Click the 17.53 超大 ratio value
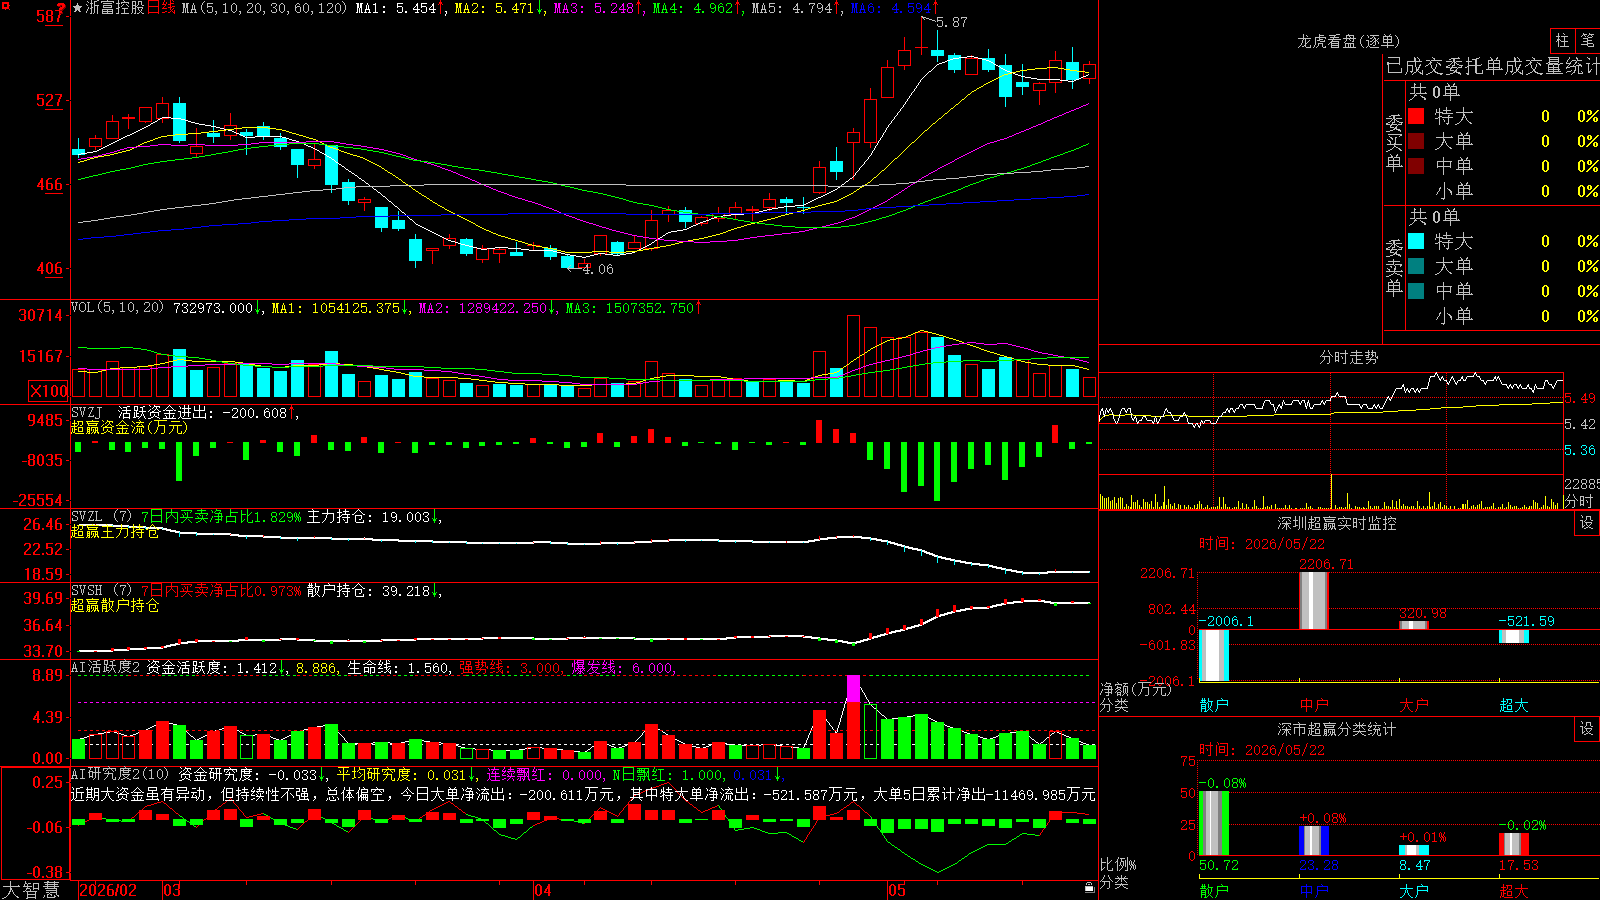 pyautogui.click(x=1519, y=865)
